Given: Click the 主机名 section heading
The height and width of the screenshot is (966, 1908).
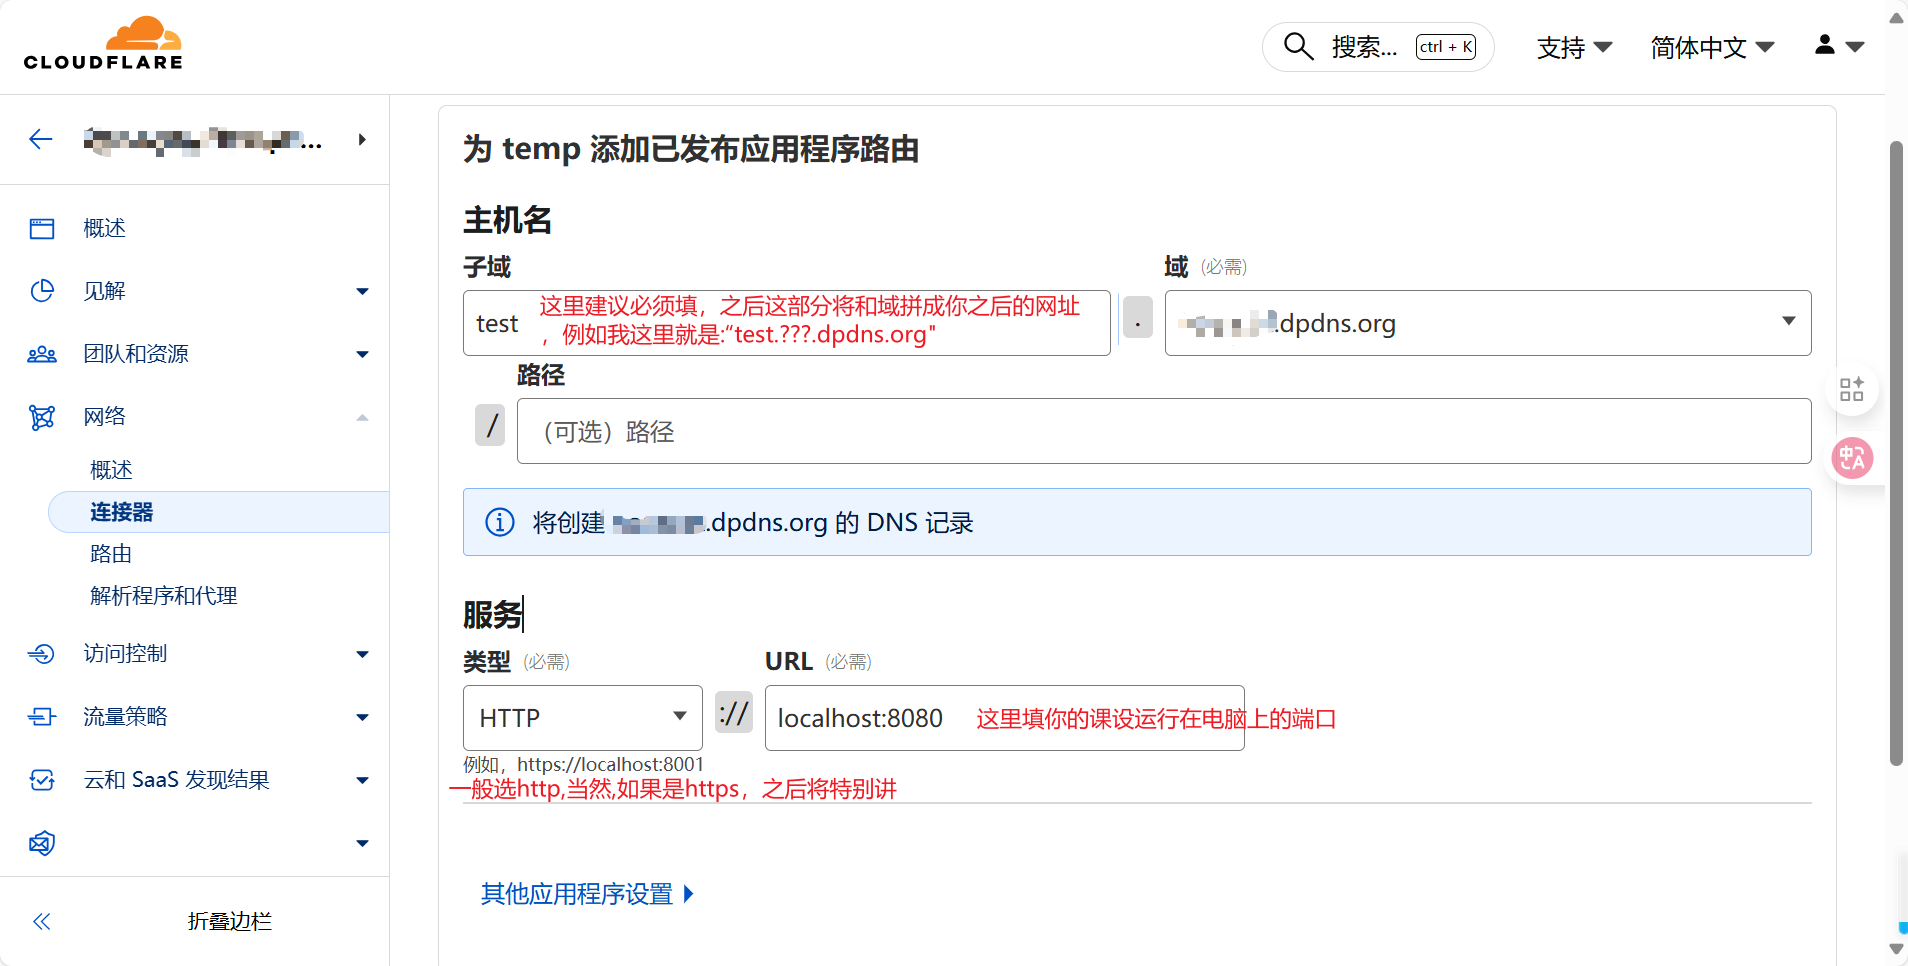Looking at the screenshot, I should click(508, 219).
